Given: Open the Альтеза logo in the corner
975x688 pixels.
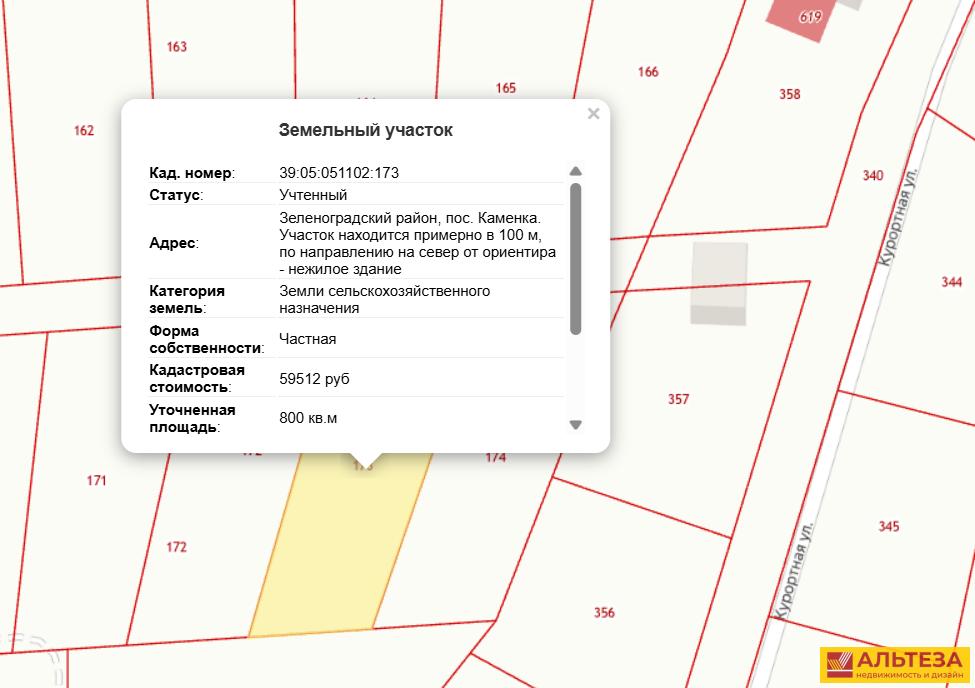Looking at the screenshot, I should point(893,665).
